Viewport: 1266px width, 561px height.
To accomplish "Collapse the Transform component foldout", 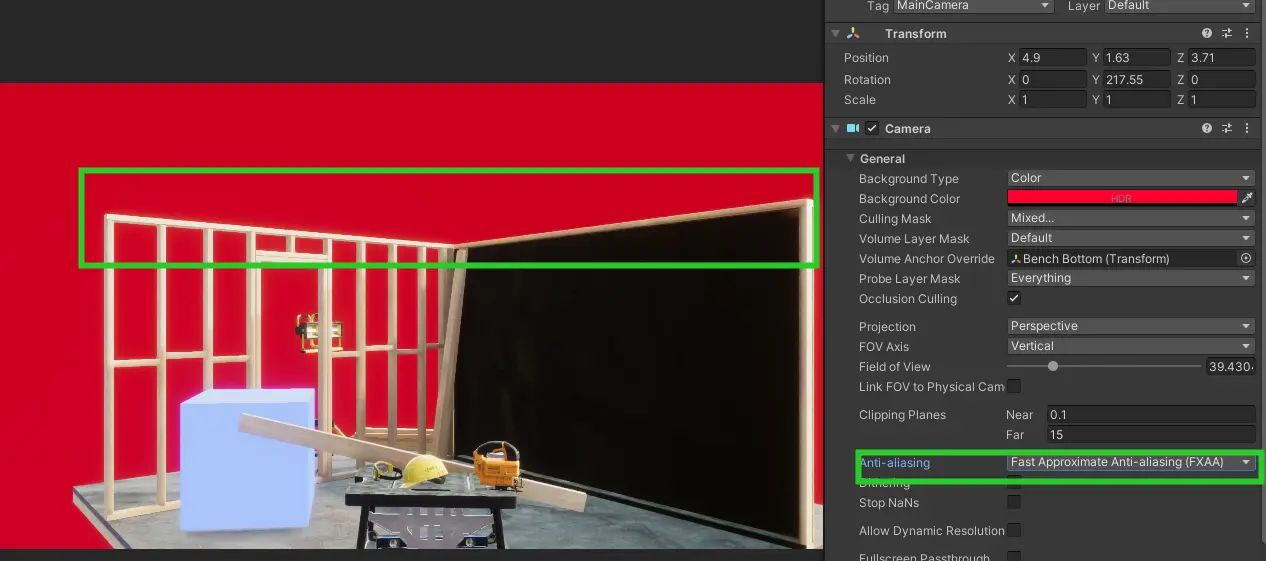I will click(x=836, y=33).
